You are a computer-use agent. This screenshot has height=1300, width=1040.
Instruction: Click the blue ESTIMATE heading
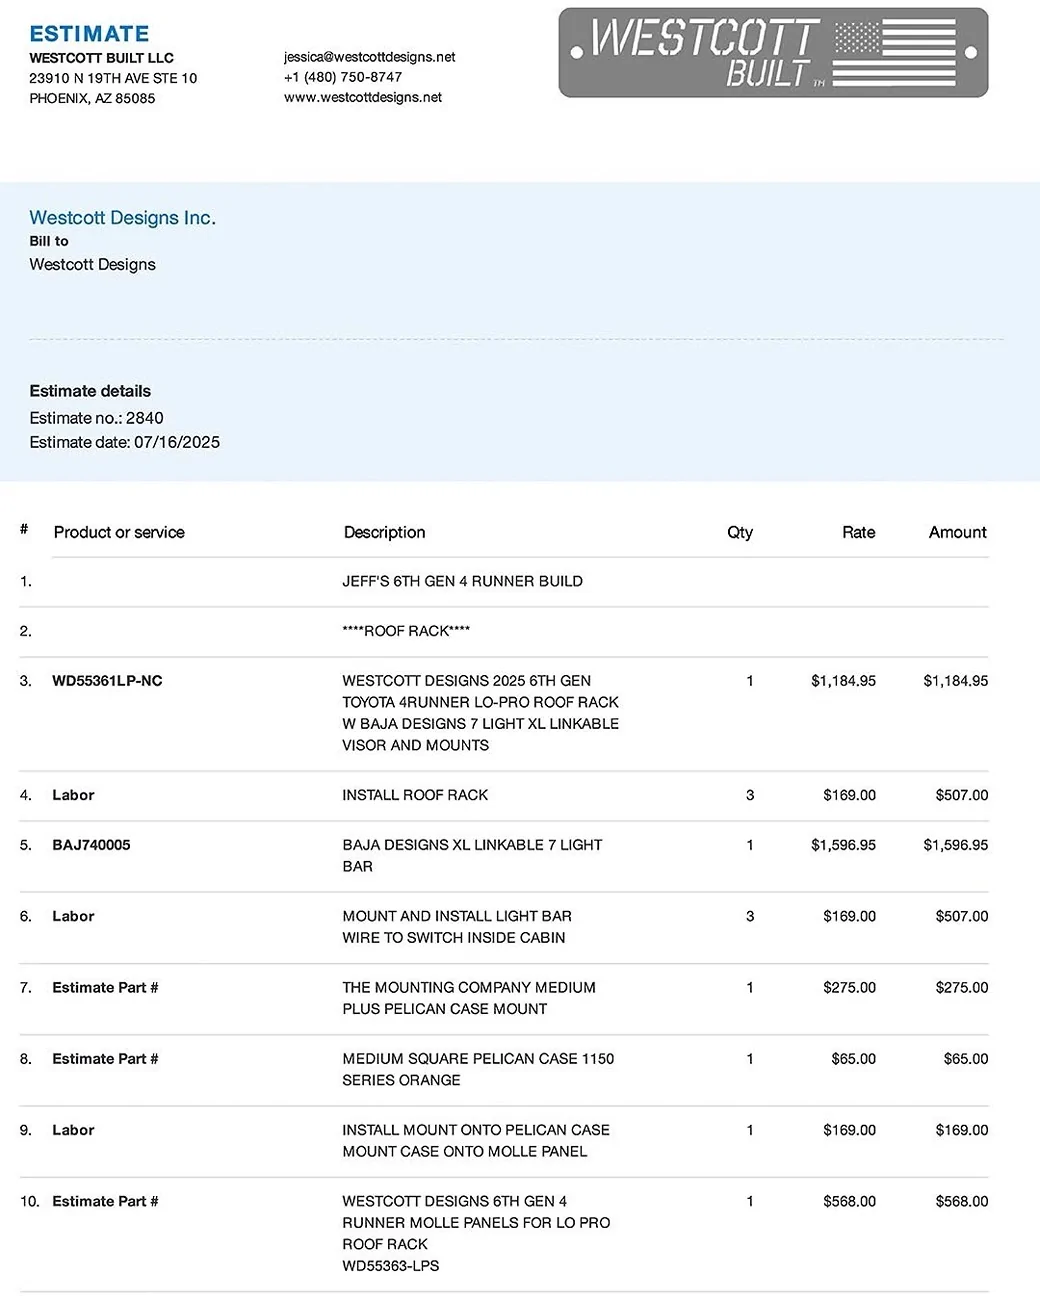(89, 33)
